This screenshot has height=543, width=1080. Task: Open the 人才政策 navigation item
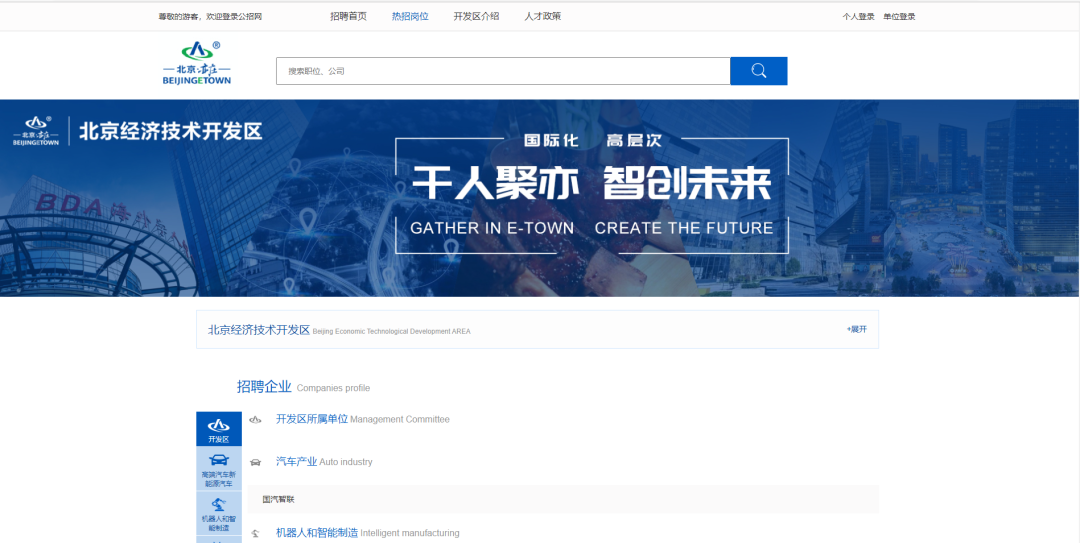pyautogui.click(x=542, y=16)
